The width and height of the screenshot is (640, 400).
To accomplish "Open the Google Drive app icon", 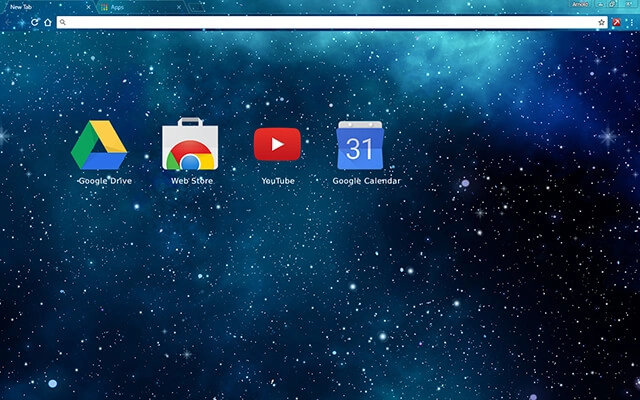I will (x=99, y=145).
